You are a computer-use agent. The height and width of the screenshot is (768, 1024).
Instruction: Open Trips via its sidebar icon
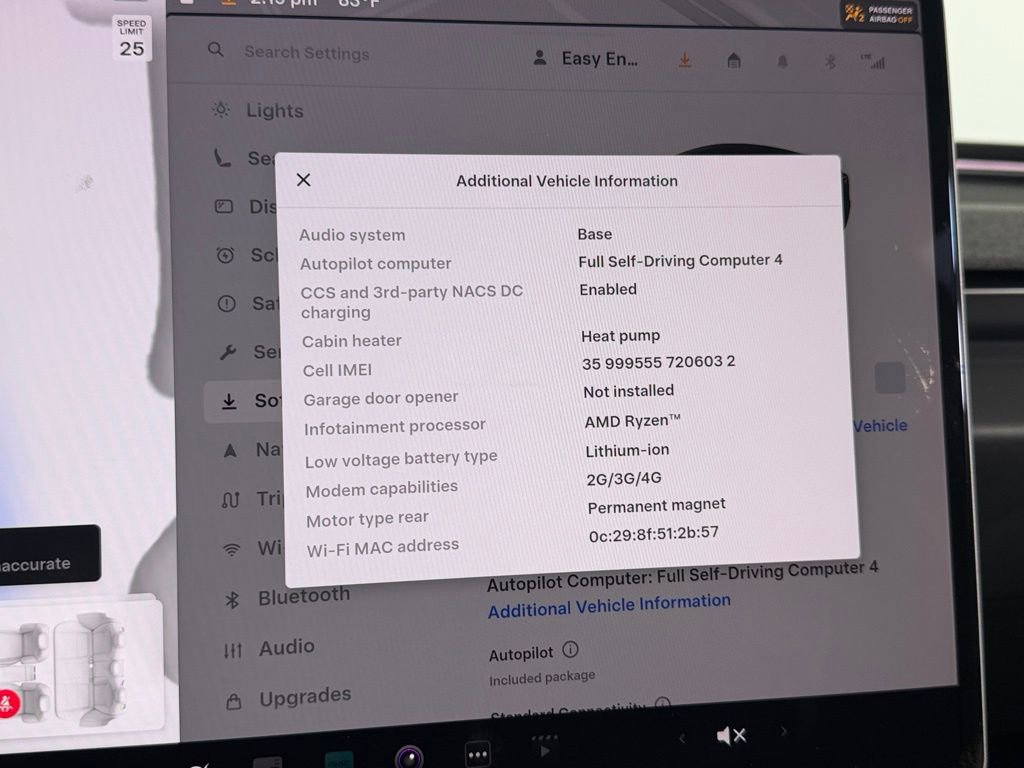click(231, 498)
